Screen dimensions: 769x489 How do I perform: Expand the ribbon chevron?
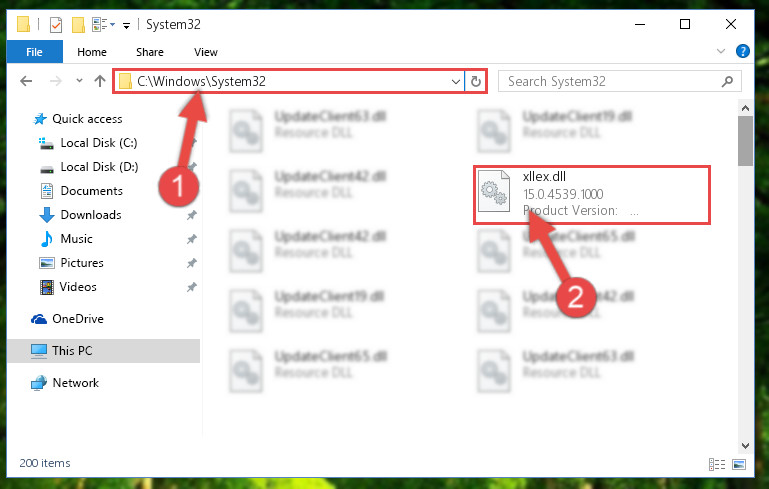coord(720,51)
